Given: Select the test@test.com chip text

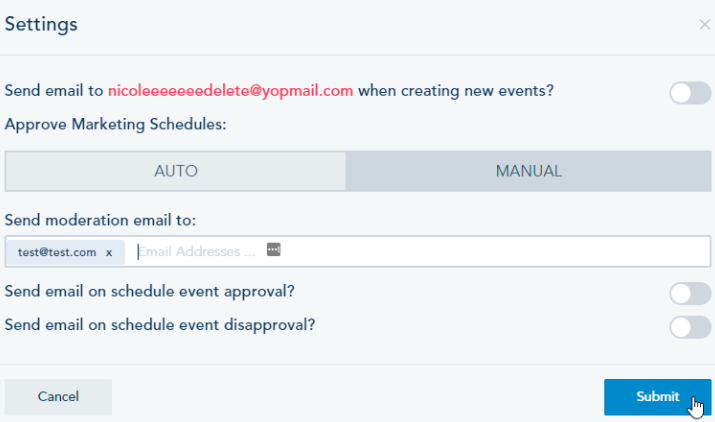Looking at the screenshot, I should point(57,253).
